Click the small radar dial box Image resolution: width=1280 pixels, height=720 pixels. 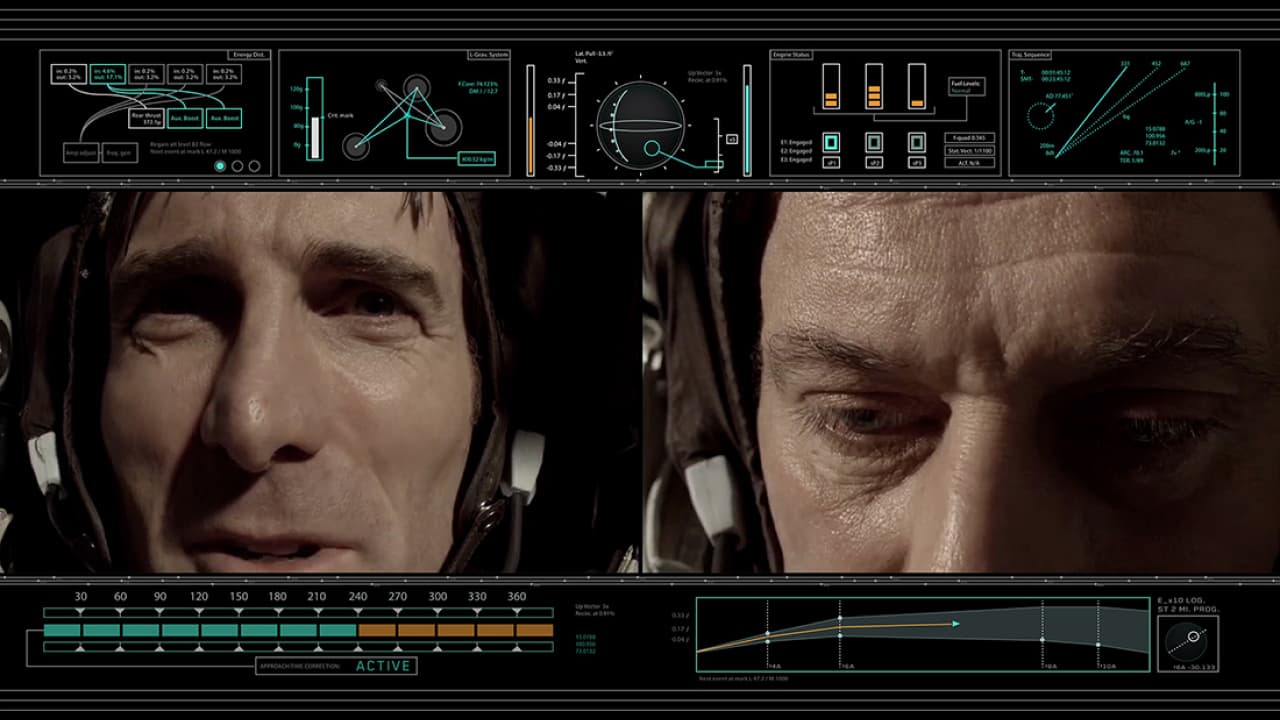click(x=1188, y=643)
